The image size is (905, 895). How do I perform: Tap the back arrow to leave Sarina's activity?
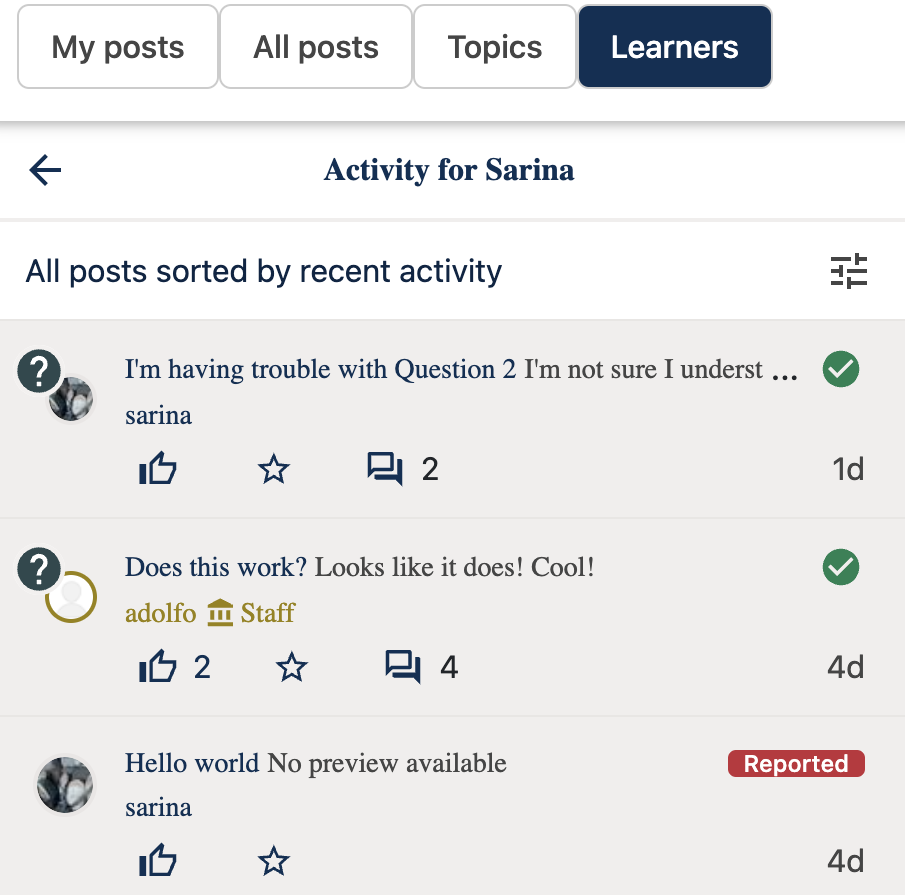tap(44, 170)
